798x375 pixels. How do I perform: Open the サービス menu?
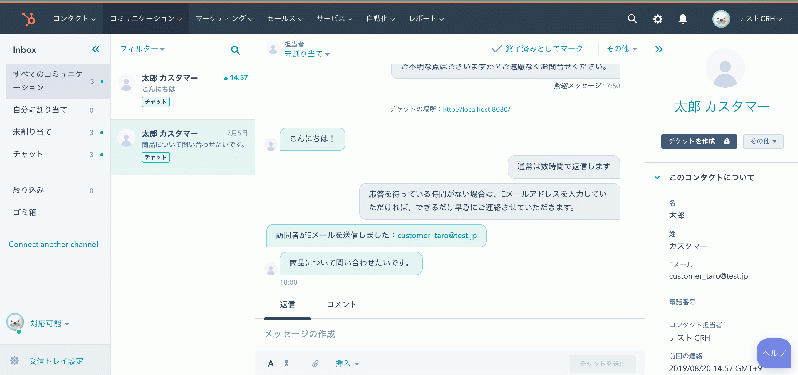coord(334,19)
